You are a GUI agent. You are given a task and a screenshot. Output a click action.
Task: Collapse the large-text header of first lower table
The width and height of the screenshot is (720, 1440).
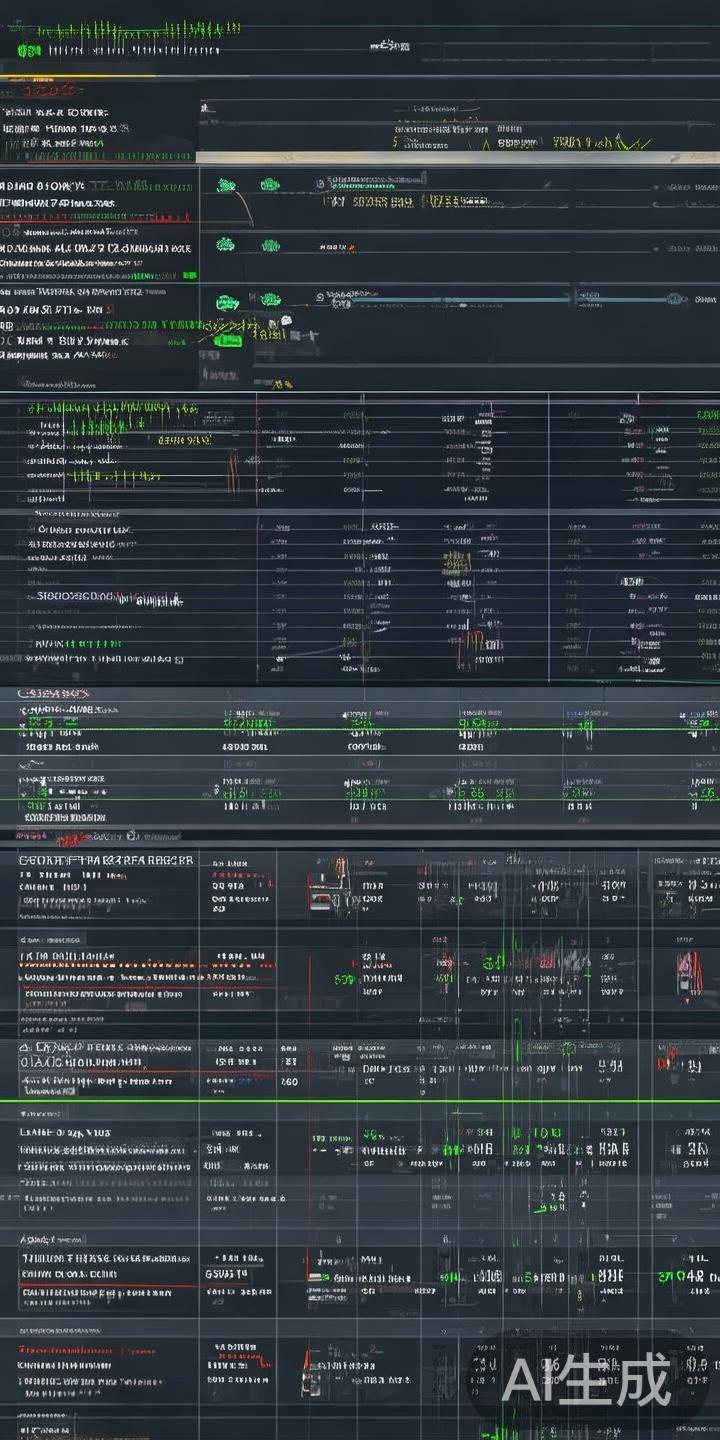coord(106,859)
